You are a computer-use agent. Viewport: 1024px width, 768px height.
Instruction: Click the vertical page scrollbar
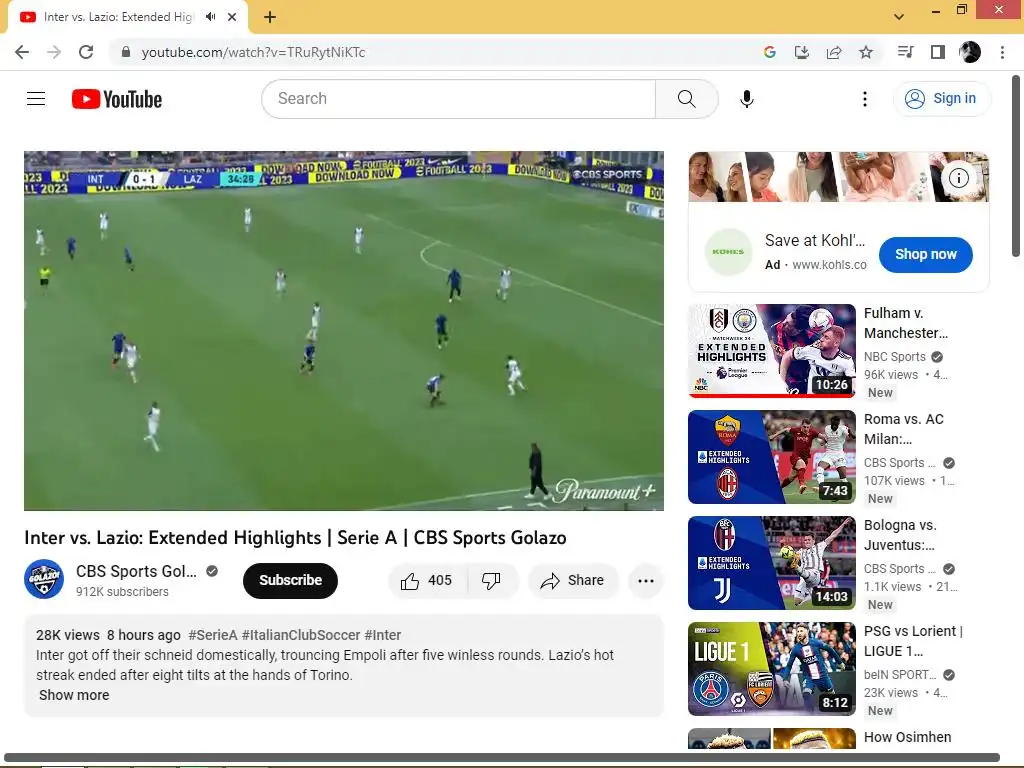coord(1016,167)
